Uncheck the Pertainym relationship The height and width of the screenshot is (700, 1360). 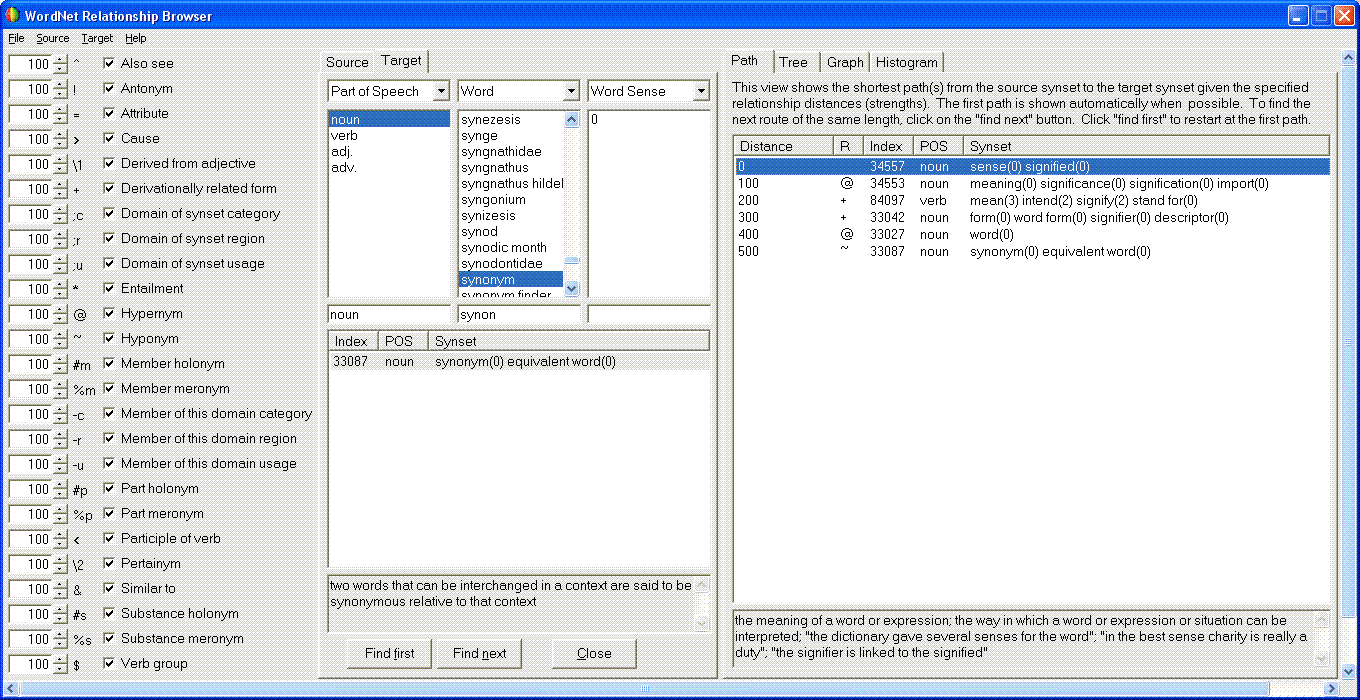[109, 563]
